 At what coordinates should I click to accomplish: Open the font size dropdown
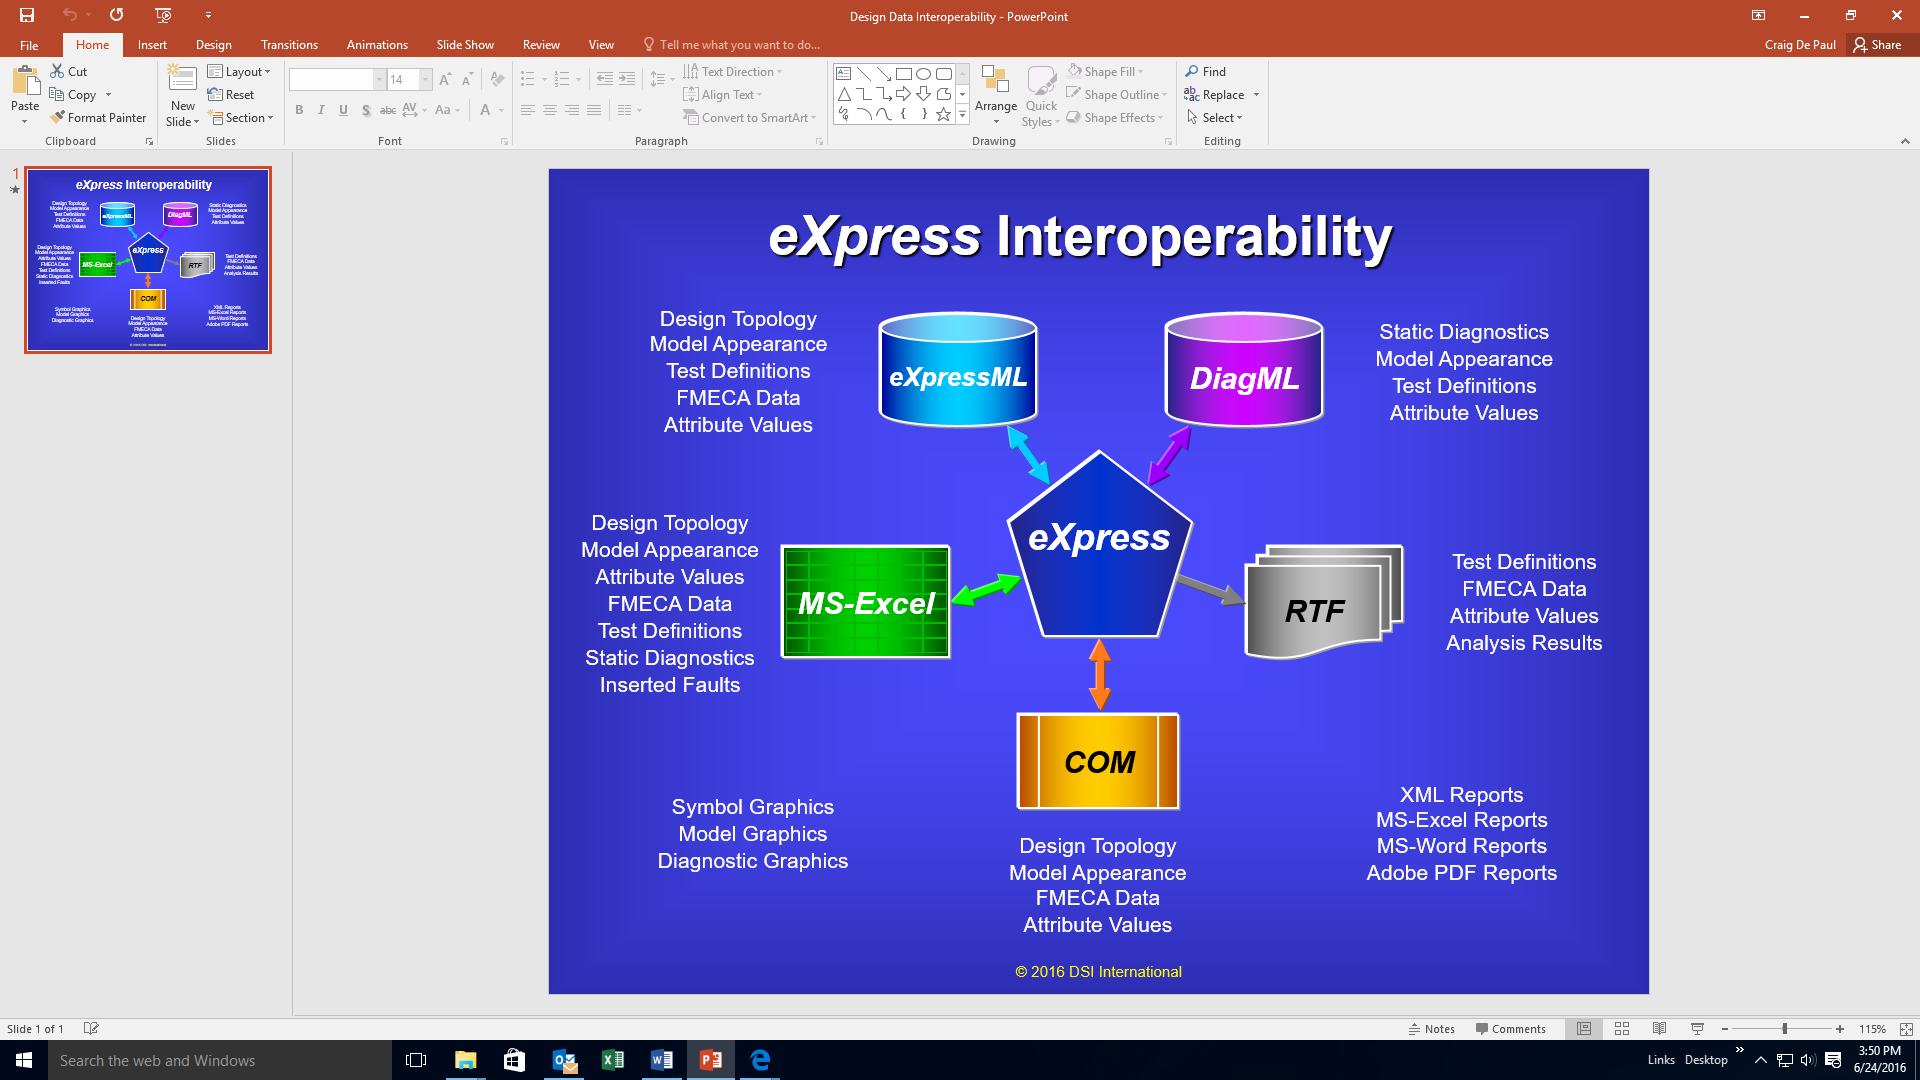coord(426,80)
